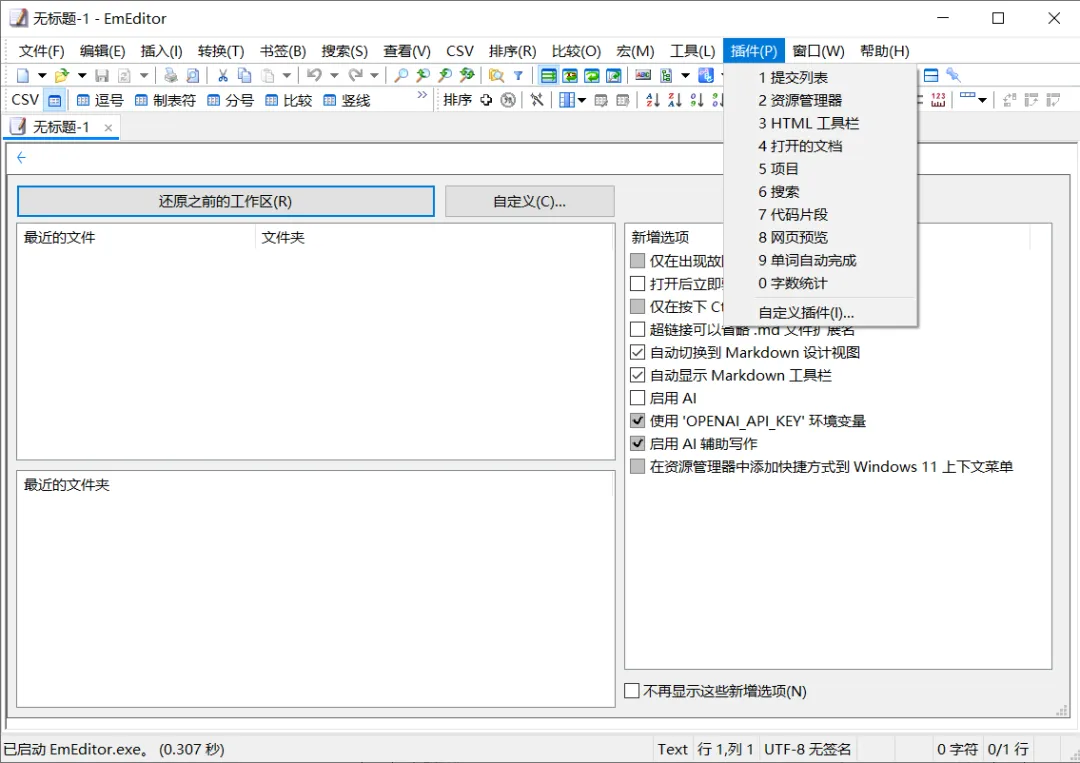1080x763 pixels.
Task: Close the 无标题-1 tab with X
Action: click(x=108, y=127)
